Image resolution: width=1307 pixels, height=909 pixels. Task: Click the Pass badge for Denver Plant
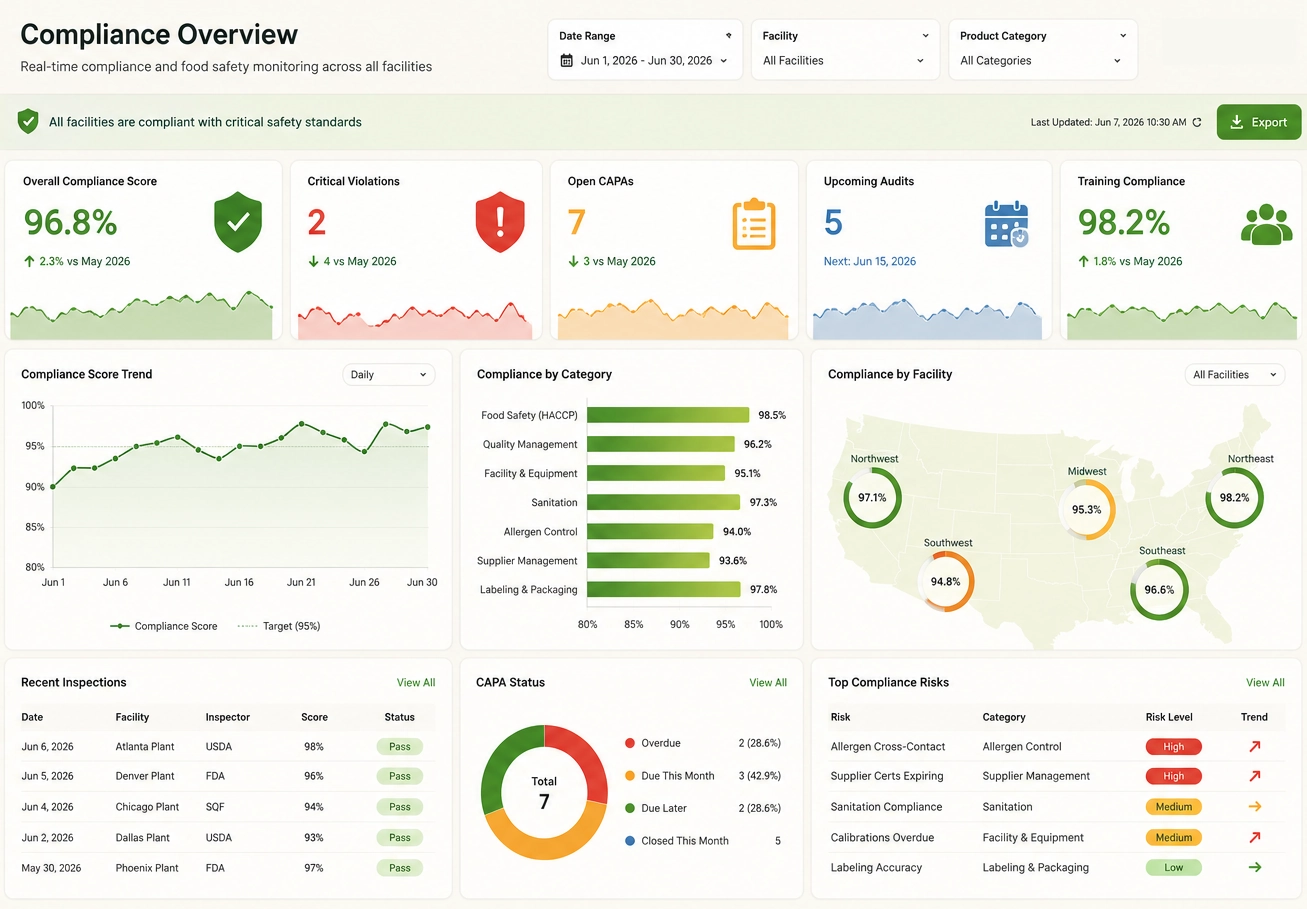(x=400, y=776)
